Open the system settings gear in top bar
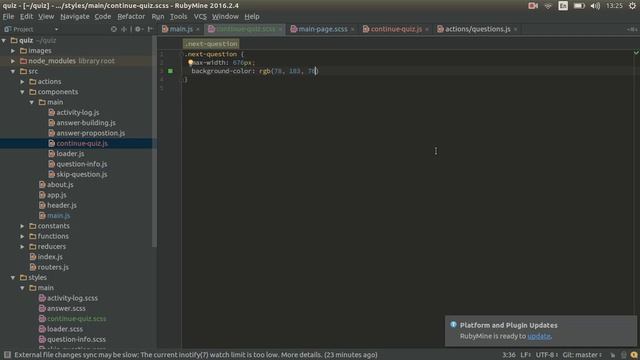The height and width of the screenshot is (360, 640). (632, 6)
